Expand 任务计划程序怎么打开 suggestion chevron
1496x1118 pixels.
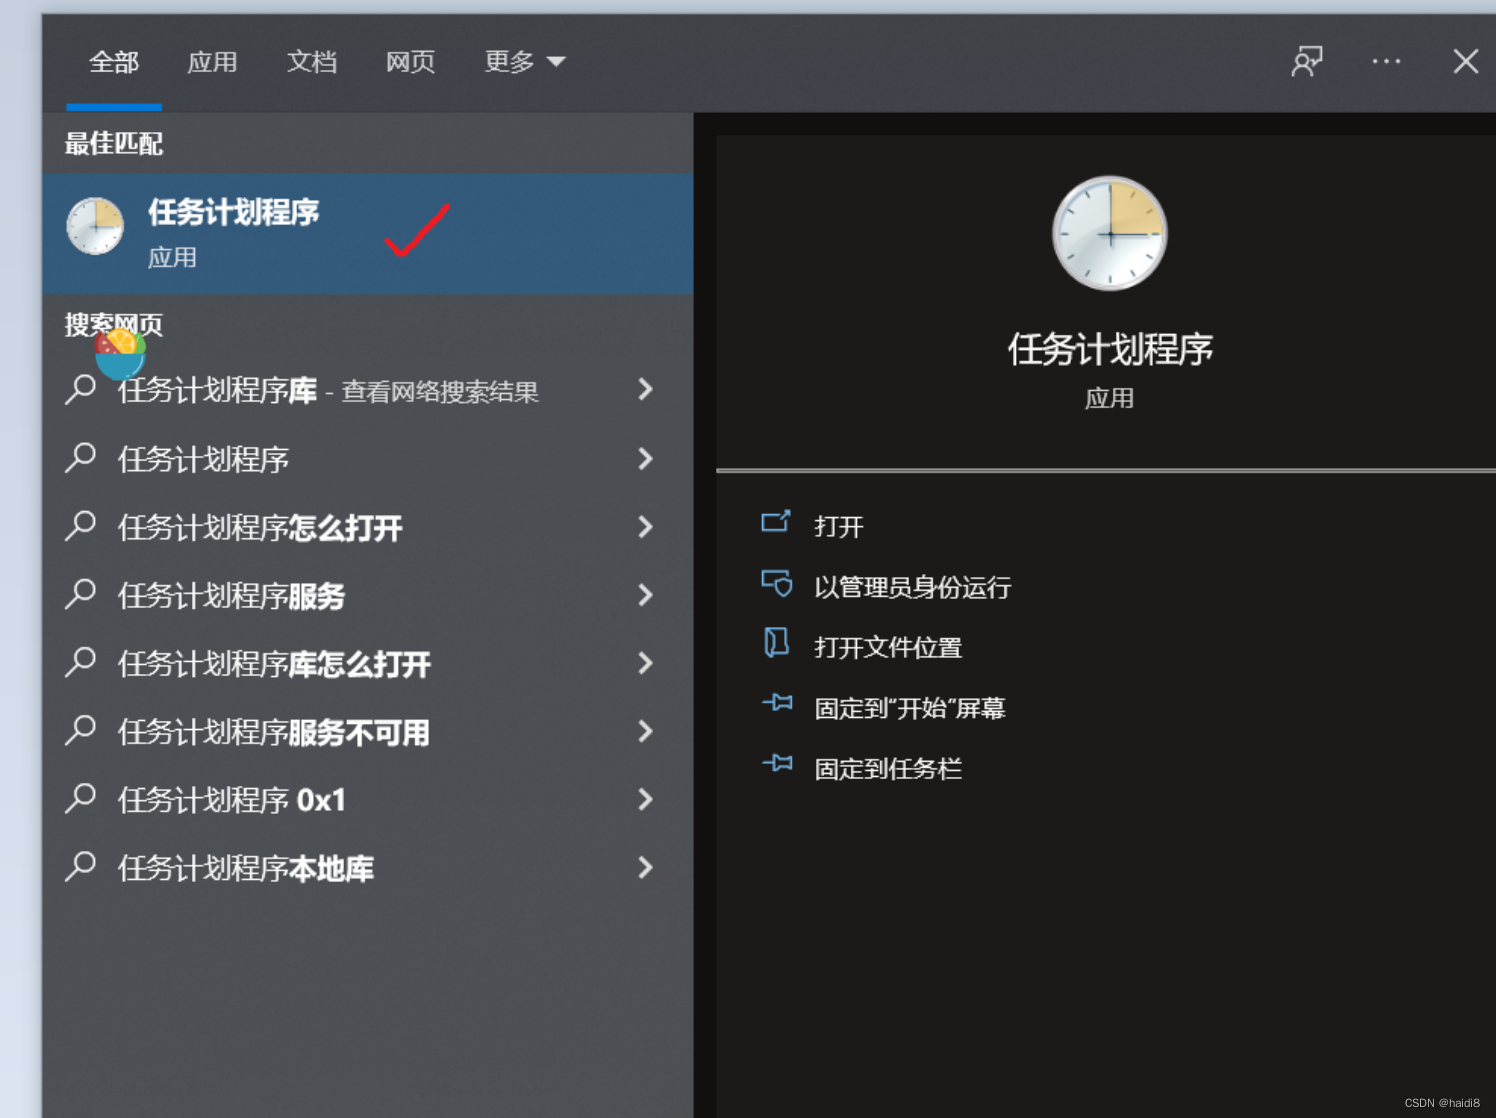pyautogui.click(x=646, y=527)
